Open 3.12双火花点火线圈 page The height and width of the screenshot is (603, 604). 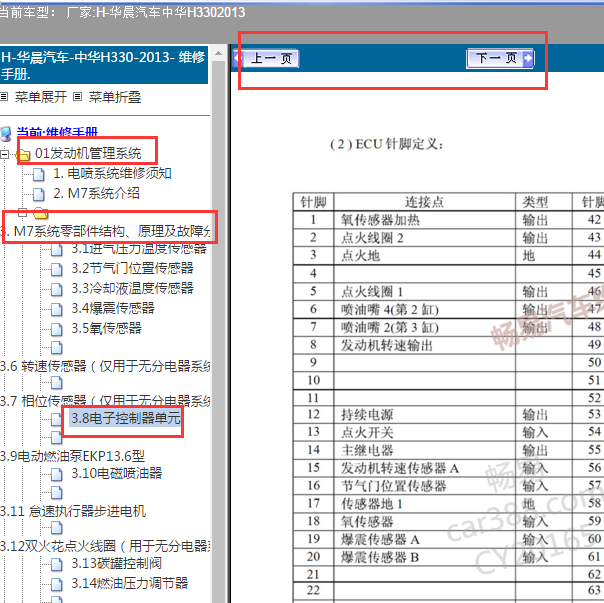click(105, 546)
